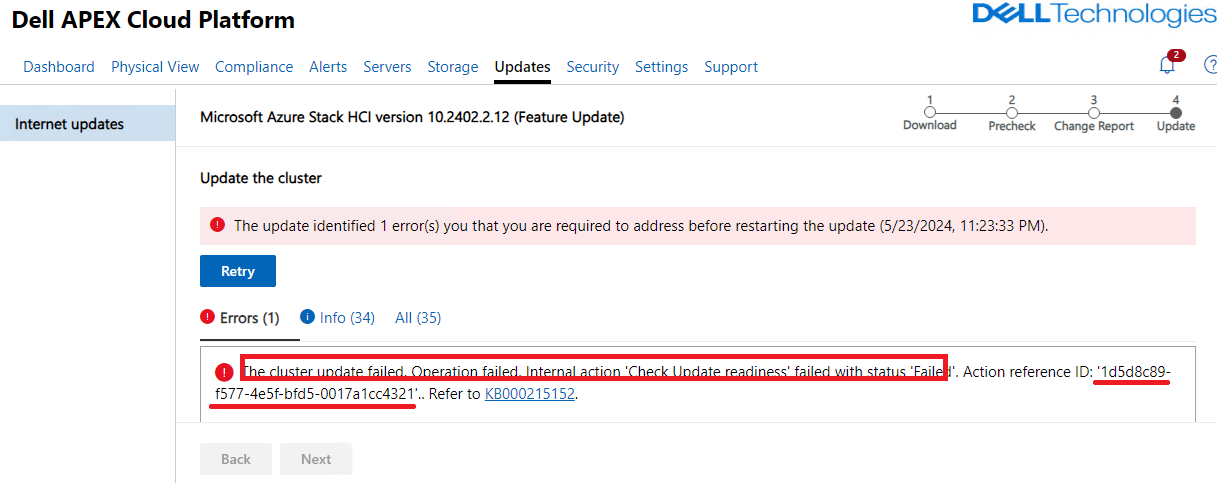The width and height of the screenshot is (1217, 483).
Task: Open the KB000215152 article link
Action: (529, 394)
